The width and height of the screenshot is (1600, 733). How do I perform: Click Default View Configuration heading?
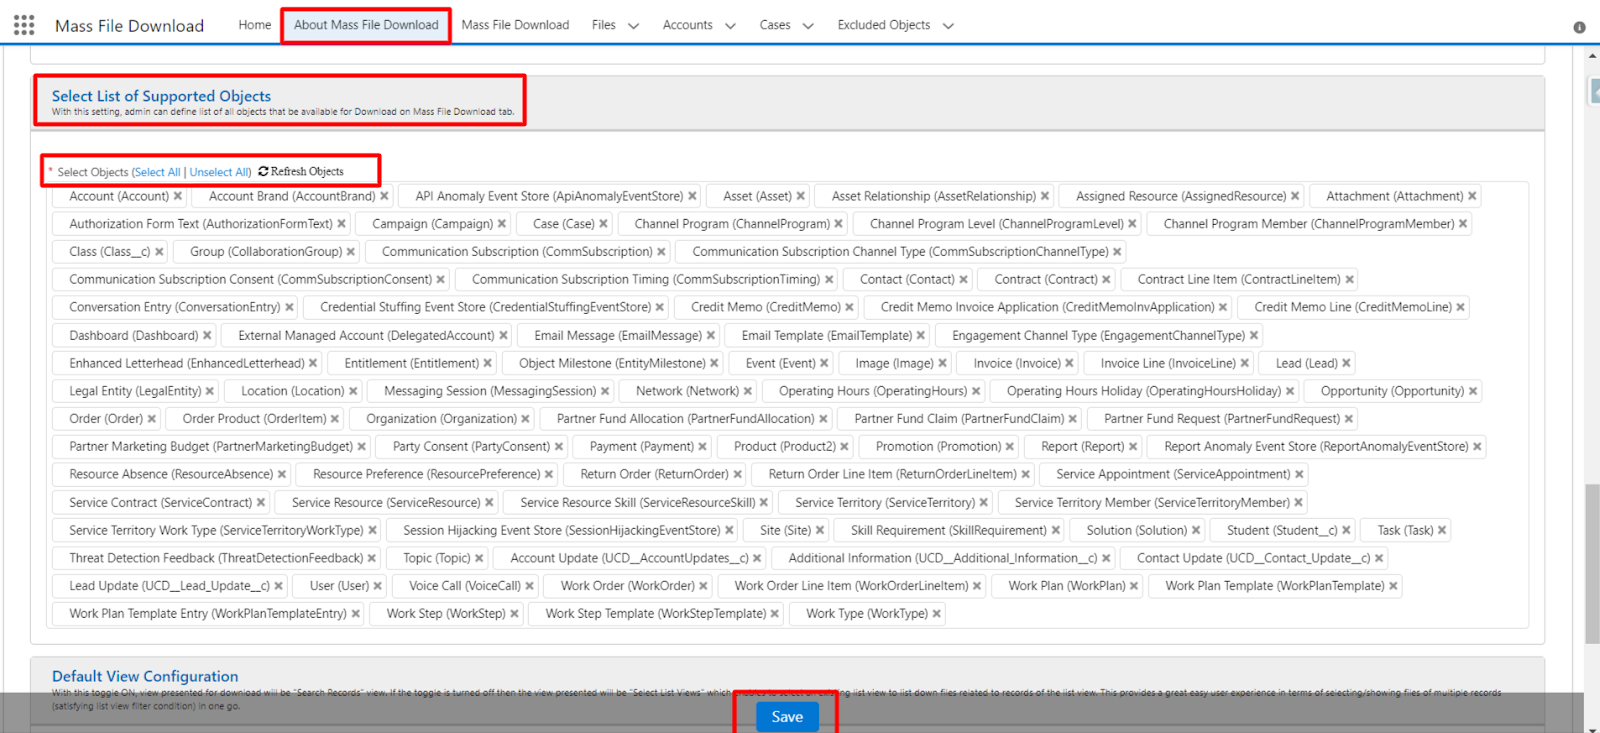click(x=145, y=676)
